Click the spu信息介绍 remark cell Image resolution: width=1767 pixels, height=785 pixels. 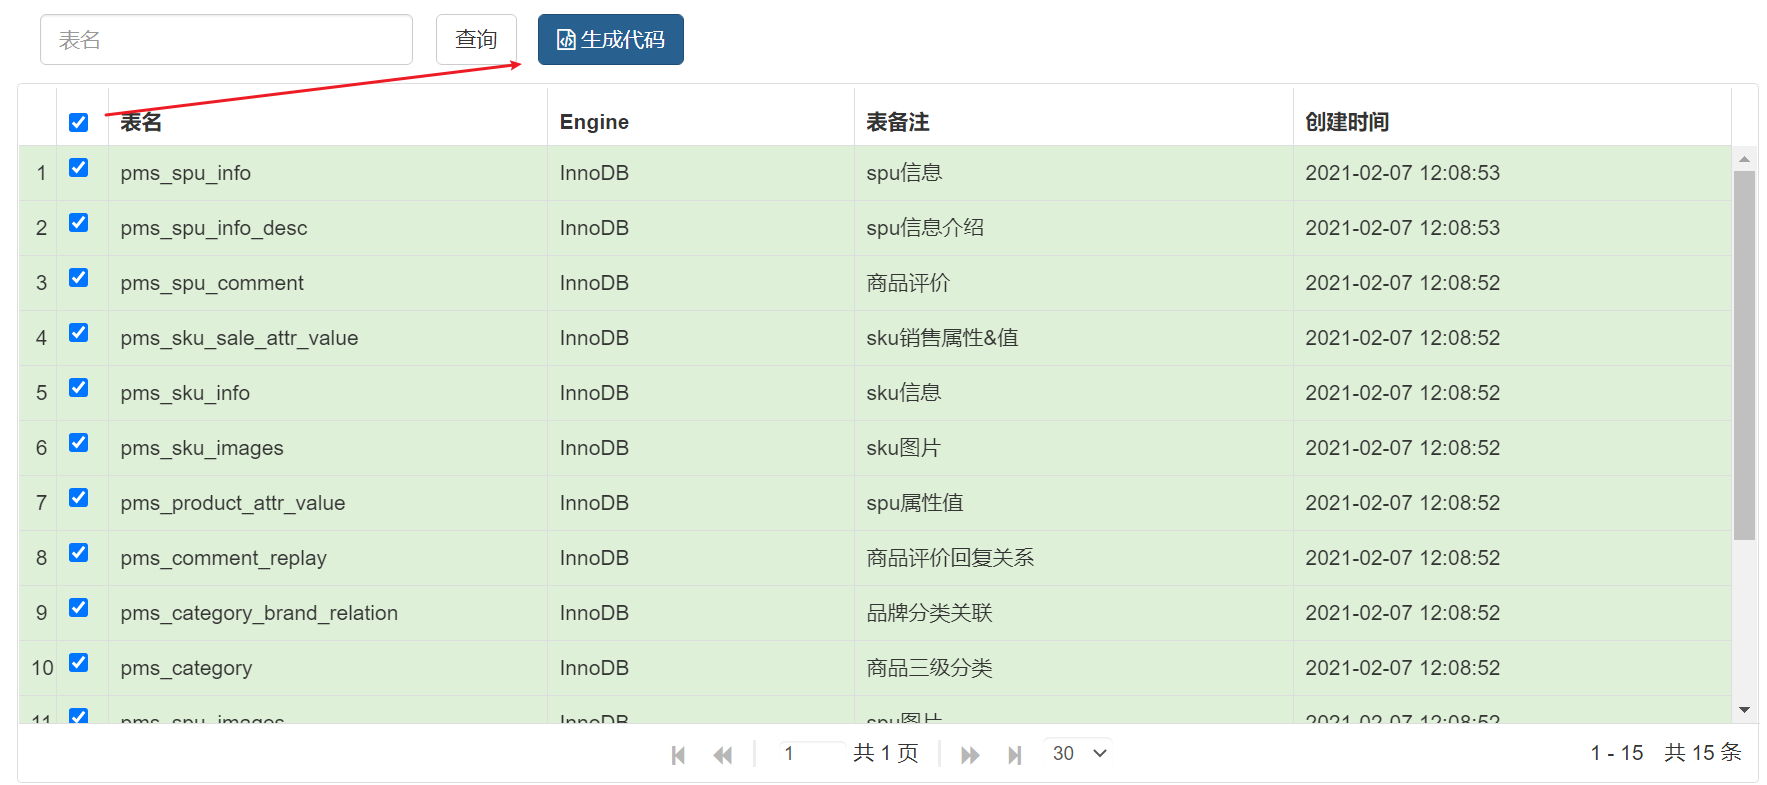tap(1074, 228)
